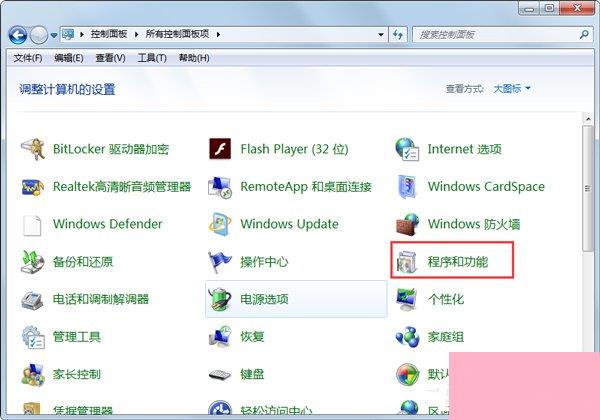The width and height of the screenshot is (600, 420).
Task: Minimize the control panel window
Action: pyautogui.click(x=530, y=8)
